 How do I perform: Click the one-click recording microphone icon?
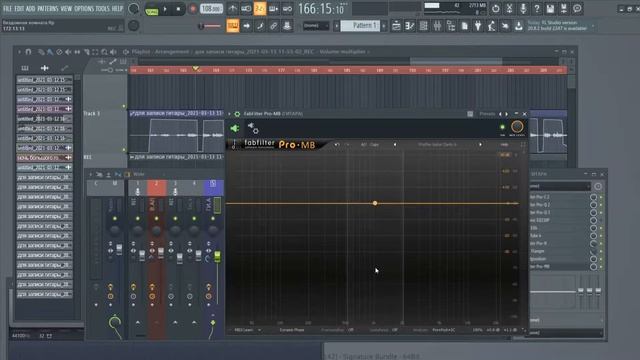(x=523, y=9)
